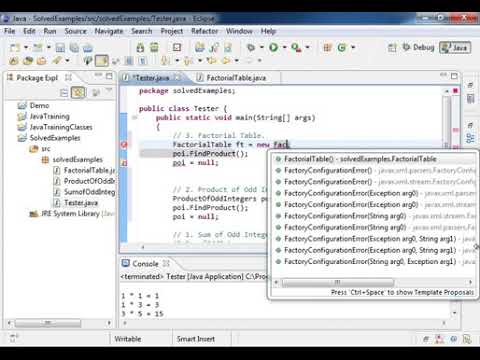Toggle Link with Editor in Package Explorer
The width and height of the screenshot is (480, 360).
pyautogui.click(x=78, y=92)
